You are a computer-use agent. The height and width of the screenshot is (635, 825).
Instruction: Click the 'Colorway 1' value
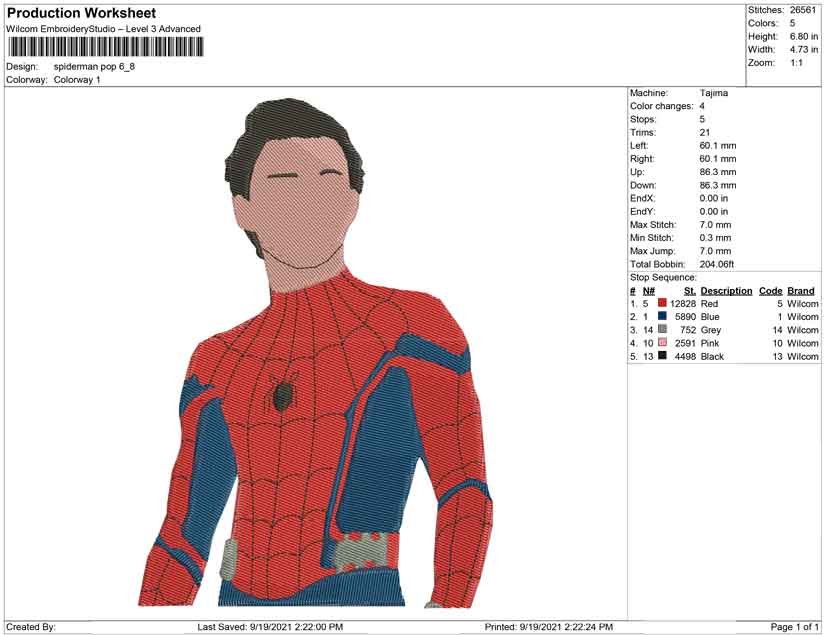[x=77, y=80]
